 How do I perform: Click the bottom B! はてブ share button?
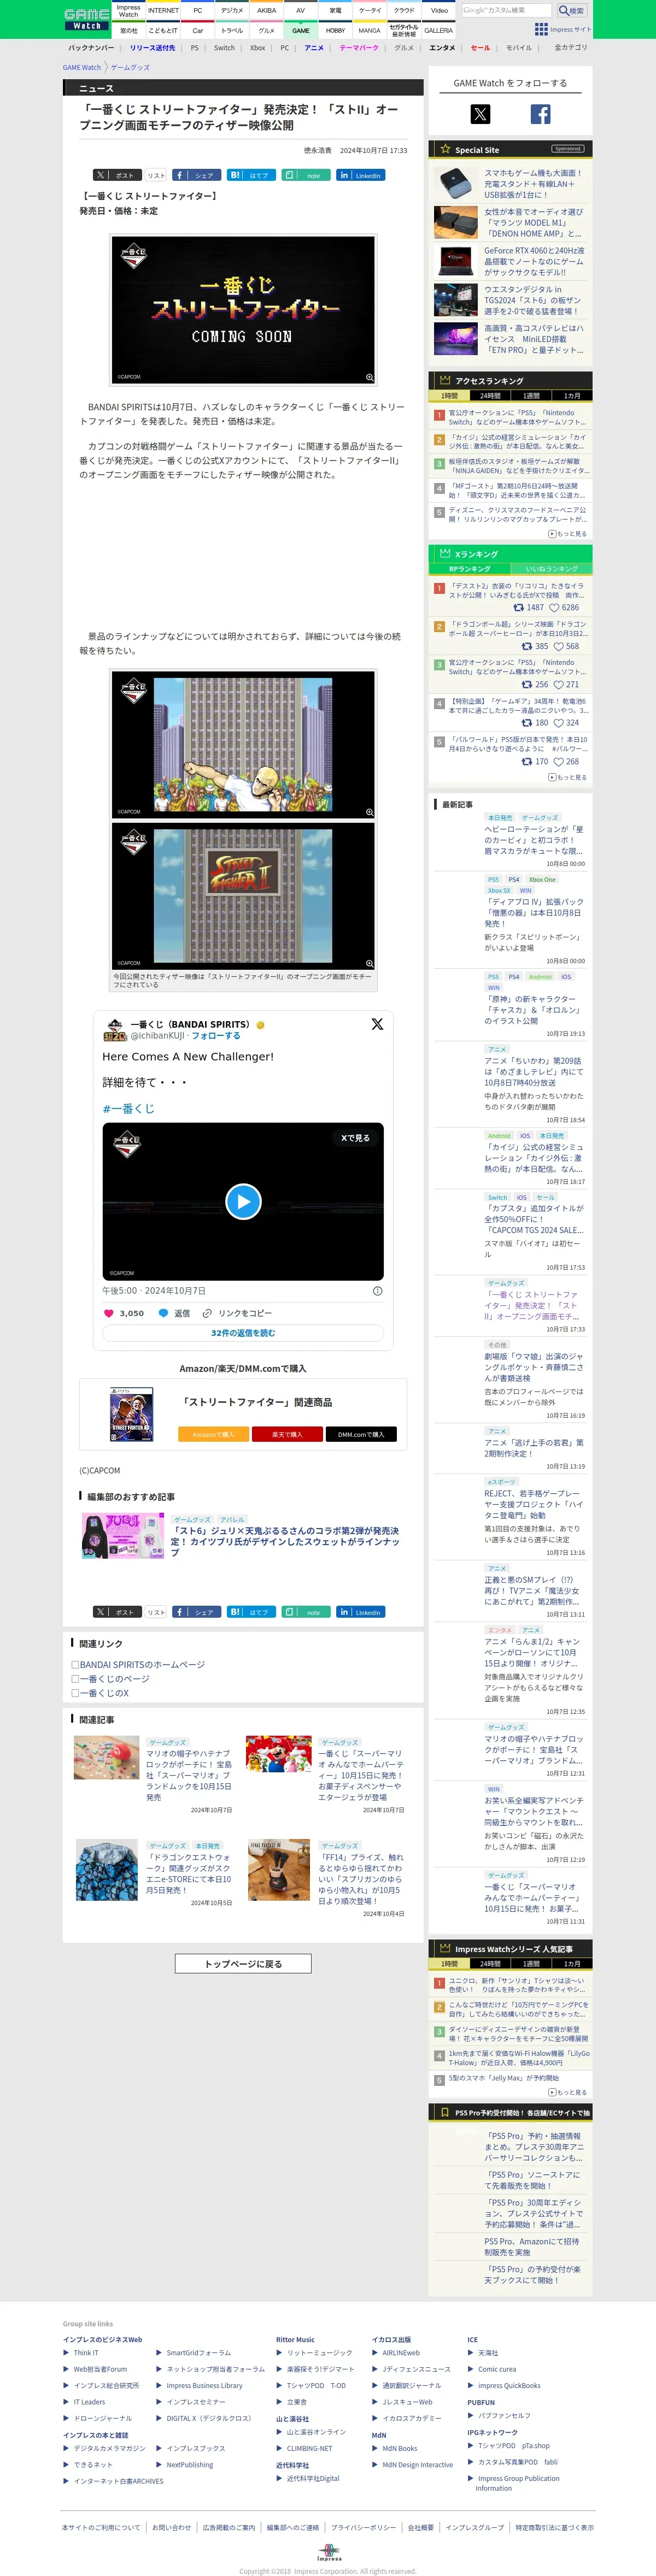click(x=252, y=1612)
